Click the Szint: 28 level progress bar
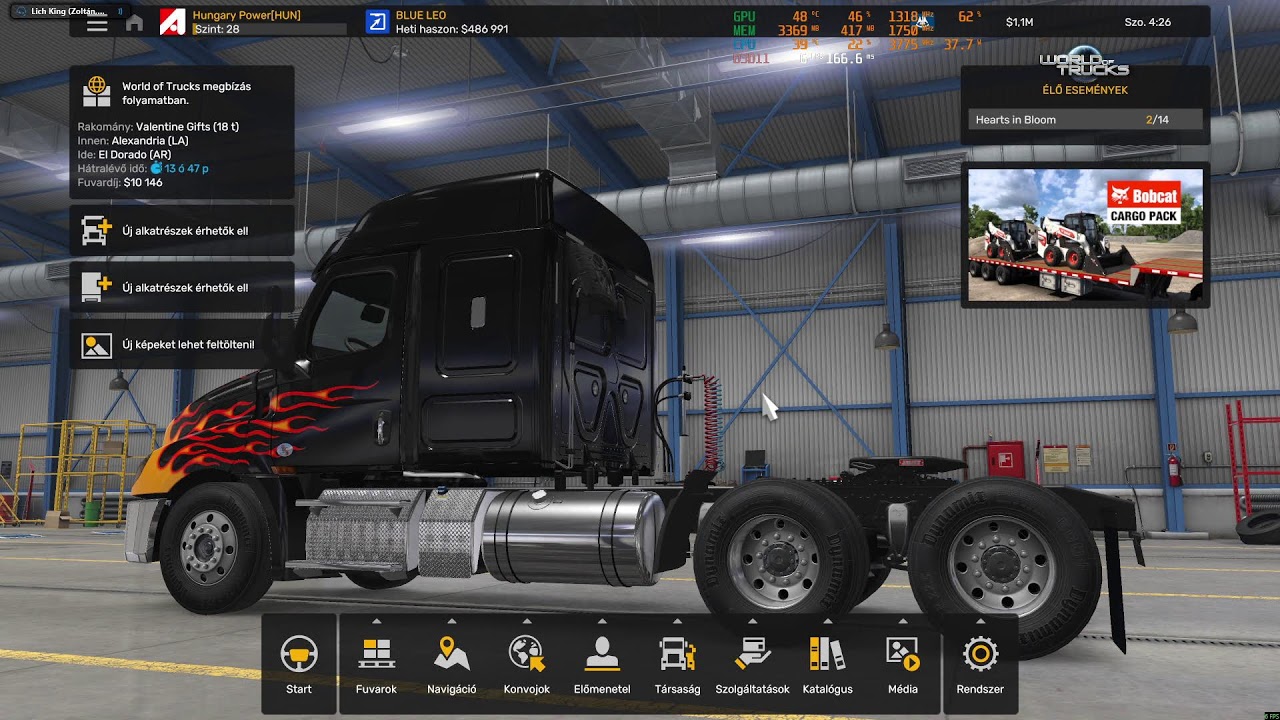The height and width of the screenshot is (720, 1280). [x=269, y=30]
